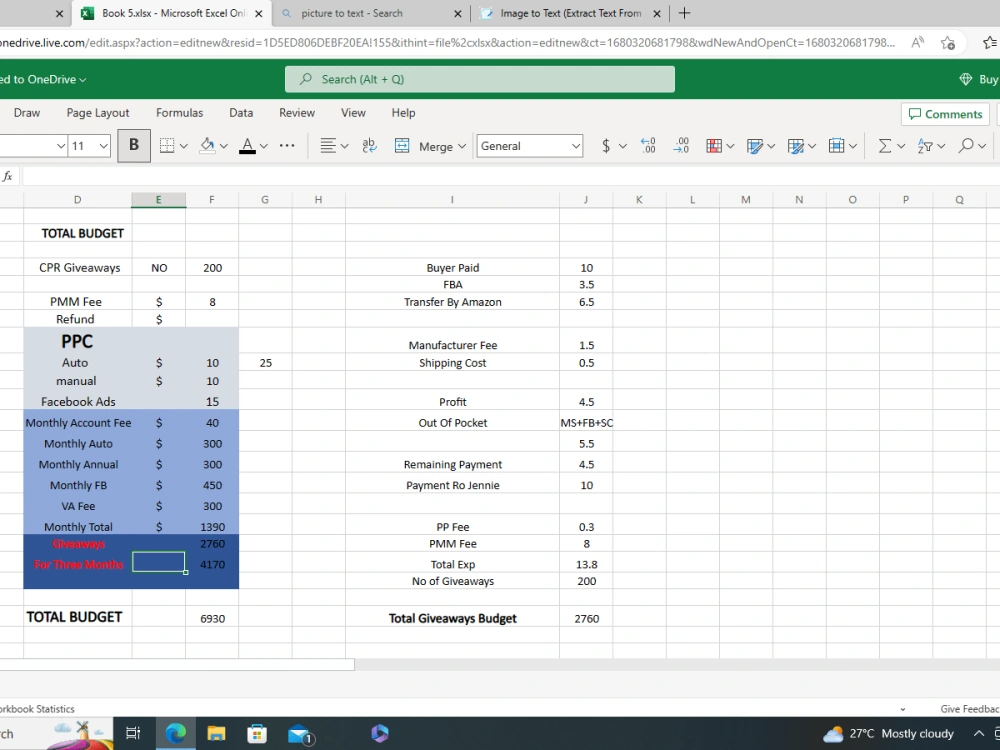Open Conditional Formatting icon
1000x750 pixels.
point(714,146)
